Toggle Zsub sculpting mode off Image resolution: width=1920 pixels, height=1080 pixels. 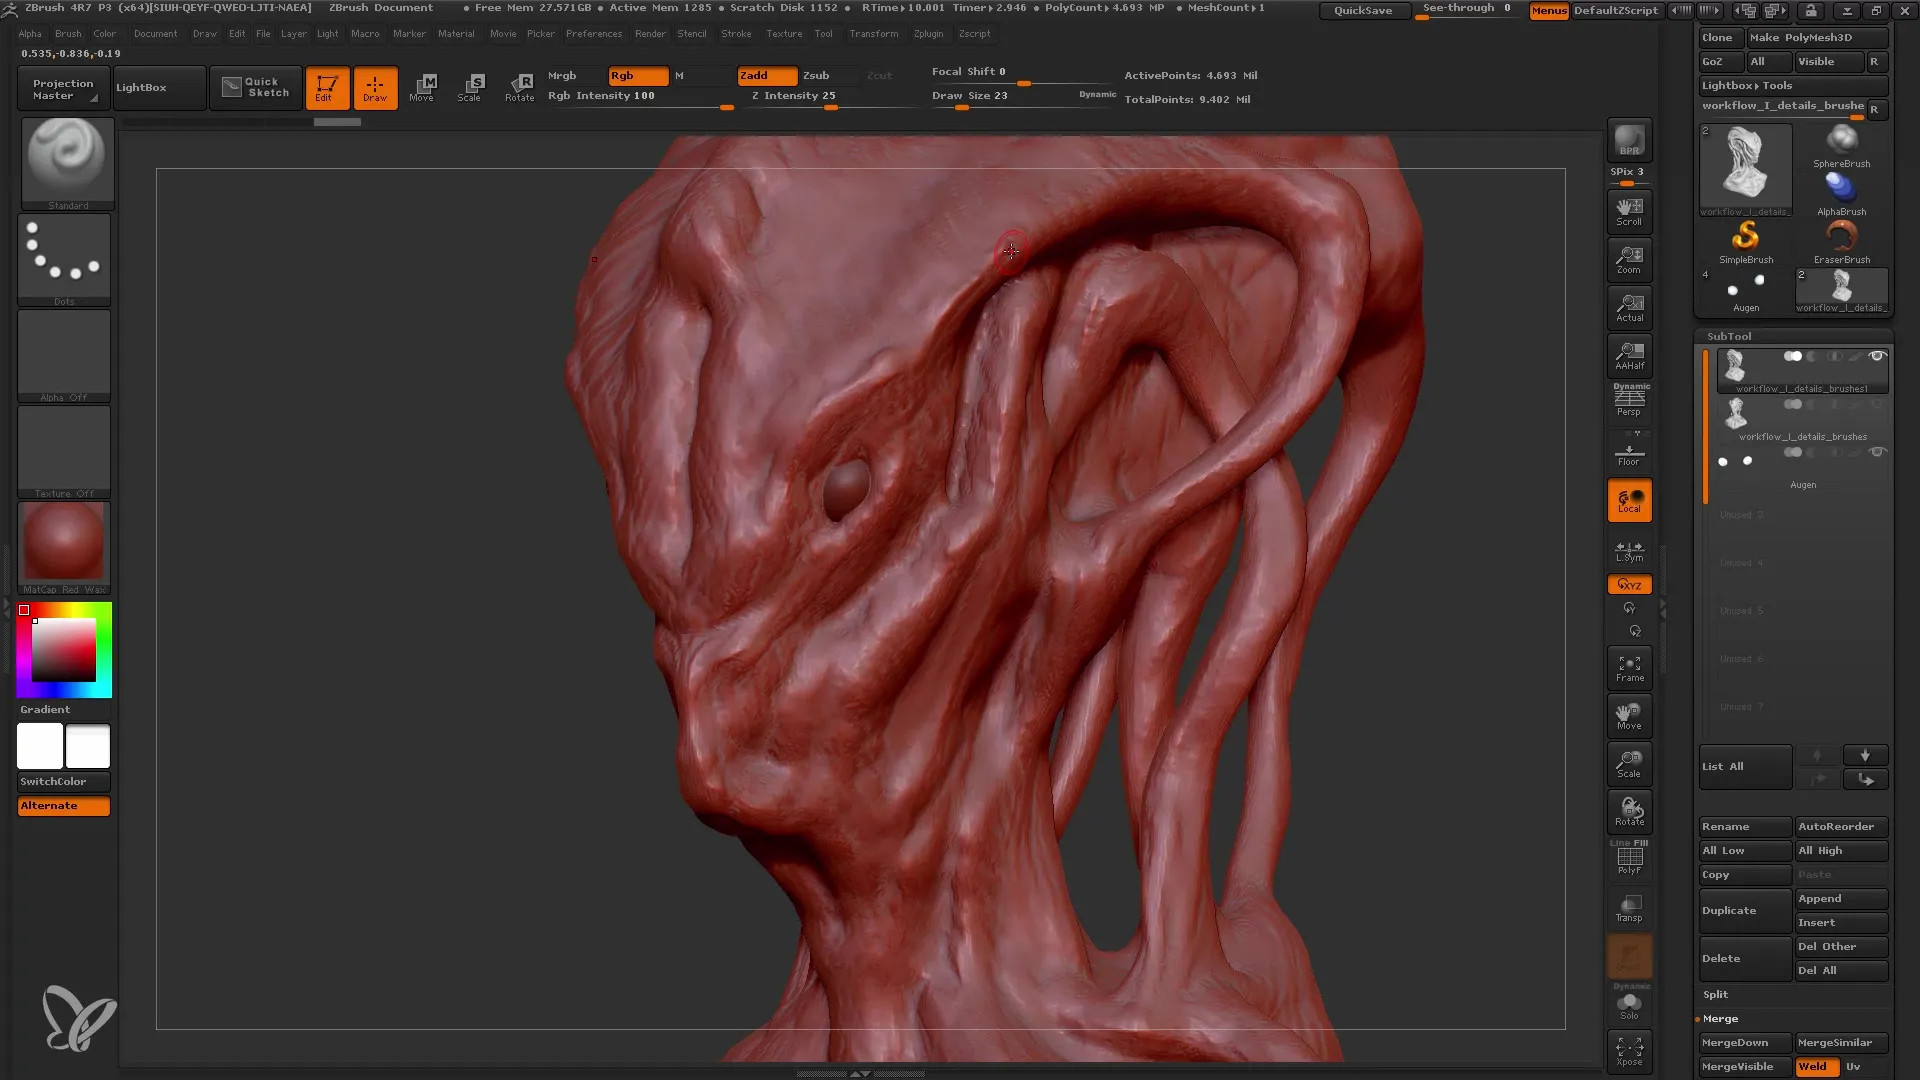(816, 74)
